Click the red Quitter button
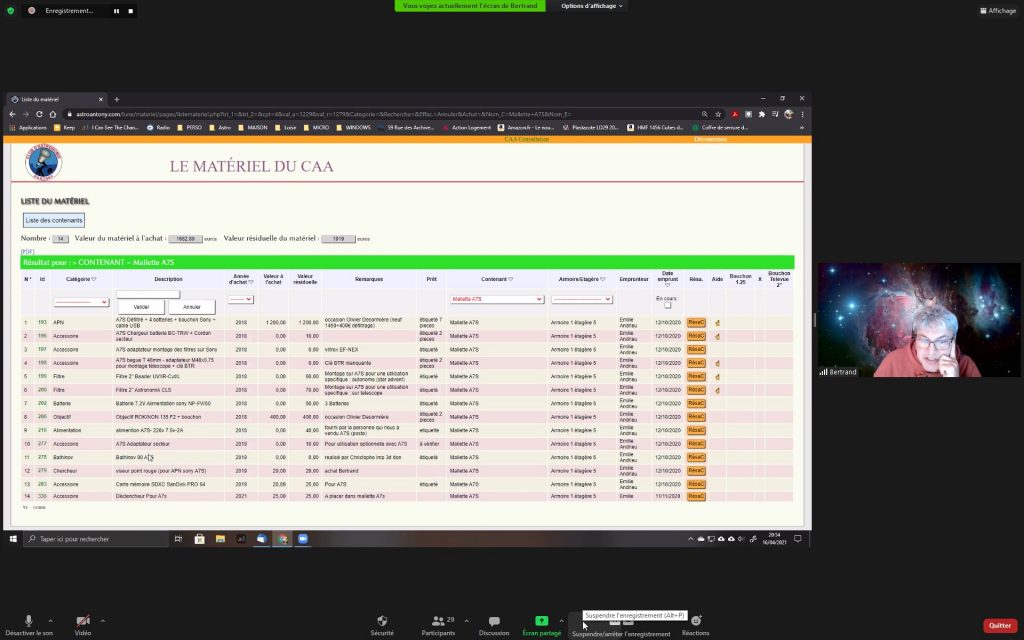1024x640 pixels. pyautogui.click(x=1000, y=625)
